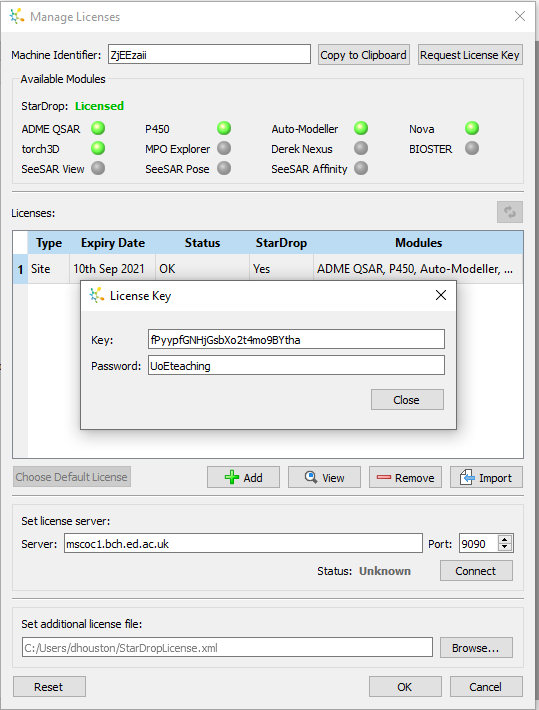The image size is (539, 710).
Task: Click the Server address field
Action: pos(243,543)
